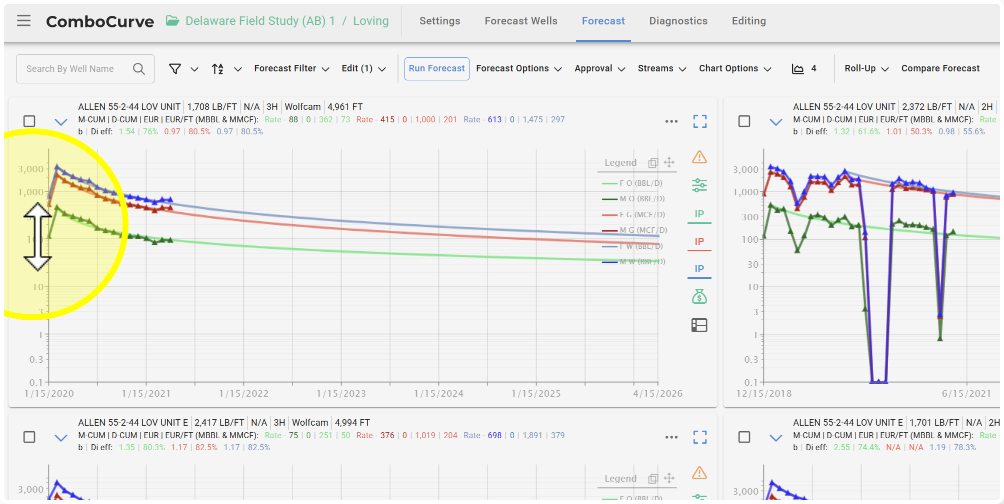Click move icon beside Legend on 2,417 LB/FT chart
This screenshot has height=504, width=1004.
coord(669,478)
